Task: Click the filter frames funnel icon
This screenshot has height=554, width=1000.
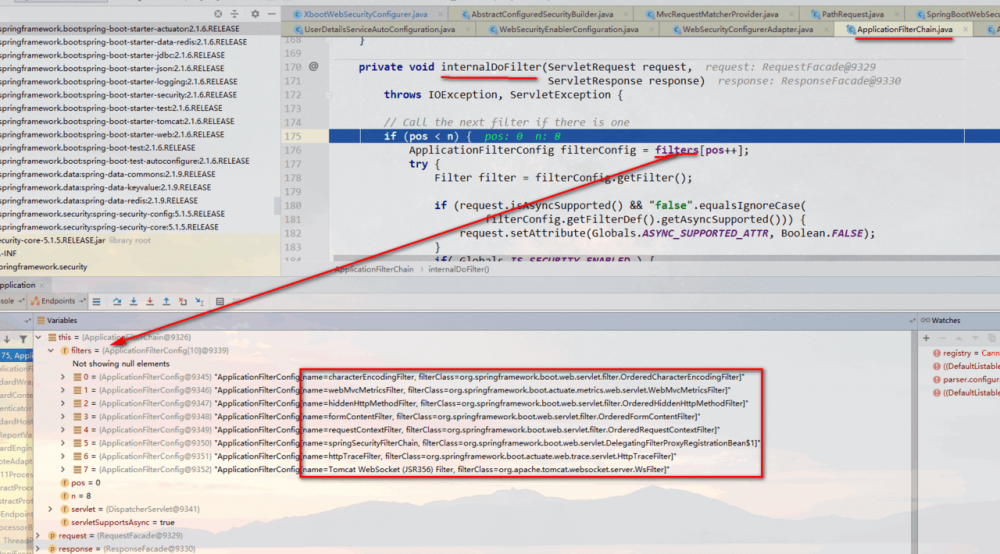Action: (23, 339)
